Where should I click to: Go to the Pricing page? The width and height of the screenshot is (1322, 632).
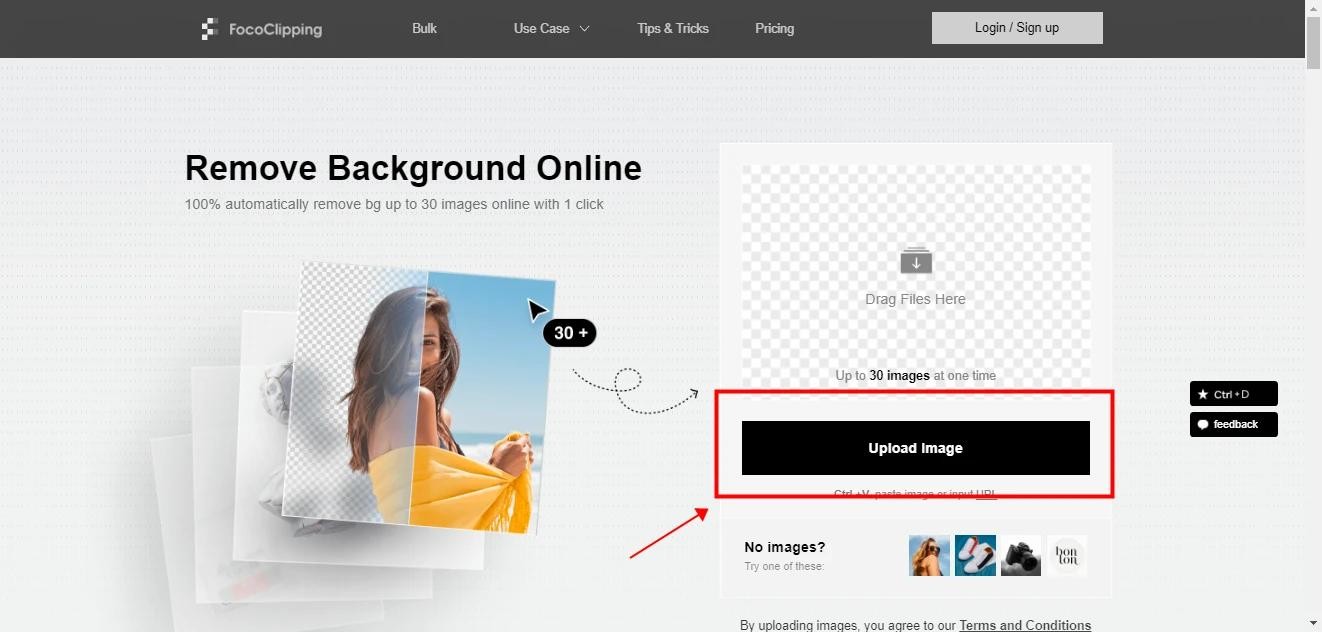(x=774, y=28)
